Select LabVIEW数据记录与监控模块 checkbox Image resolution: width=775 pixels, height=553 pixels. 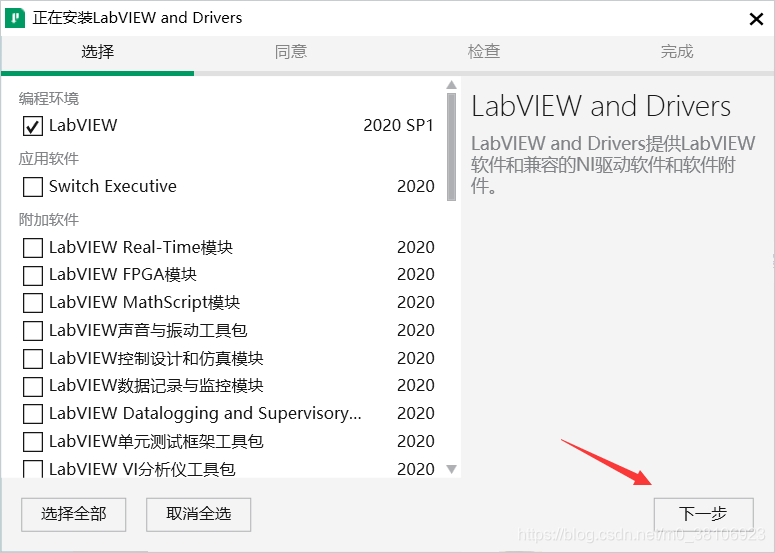[33, 386]
